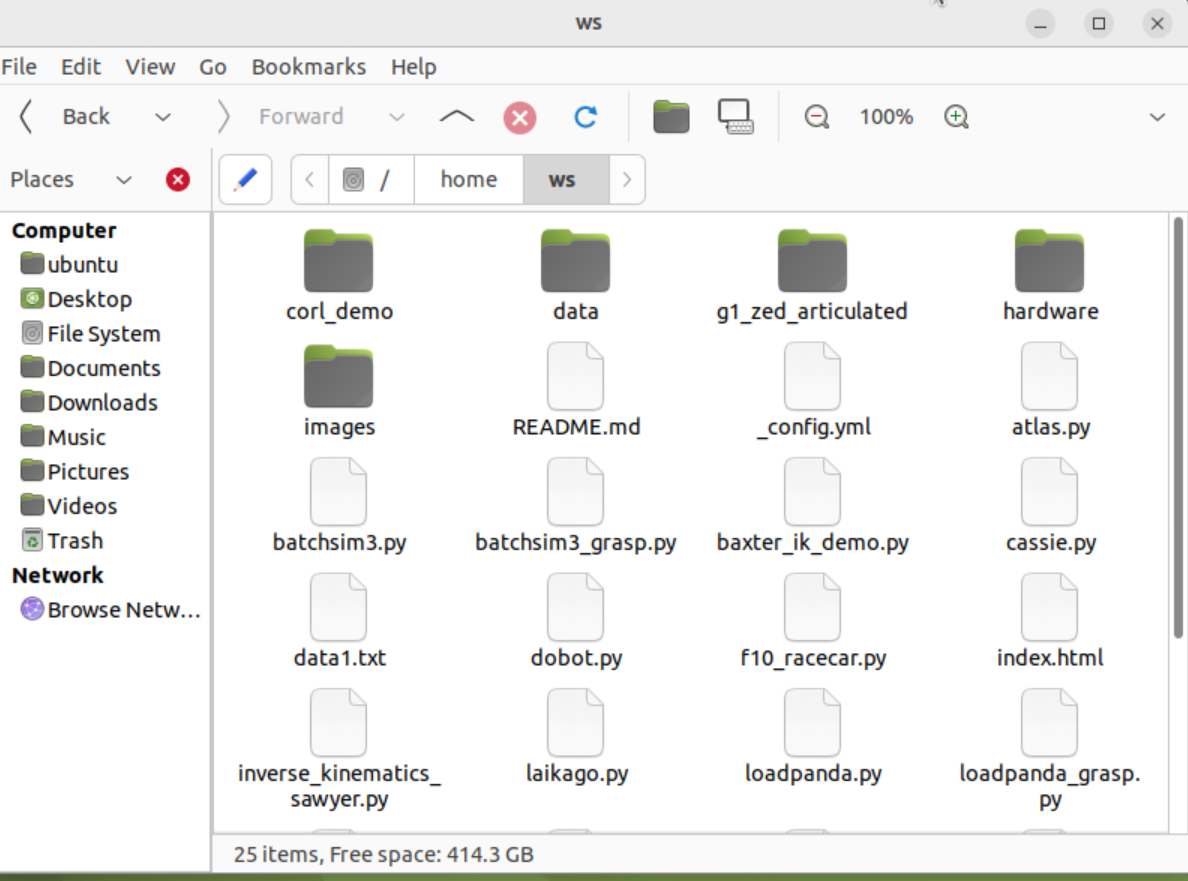Select the dobot.py file icon
Image resolution: width=1188 pixels, height=881 pixels.
pyautogui.click(x=576, y=608)
